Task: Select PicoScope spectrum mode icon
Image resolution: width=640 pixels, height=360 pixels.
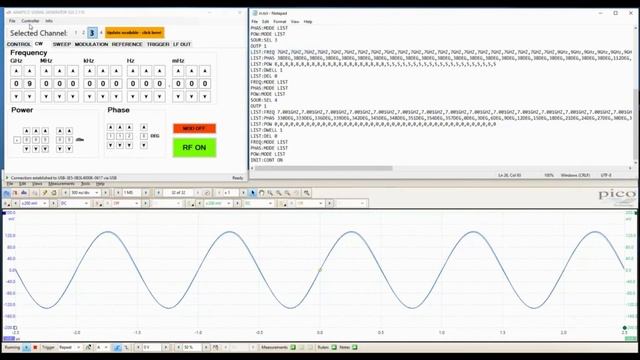Action: click(24, 193)
